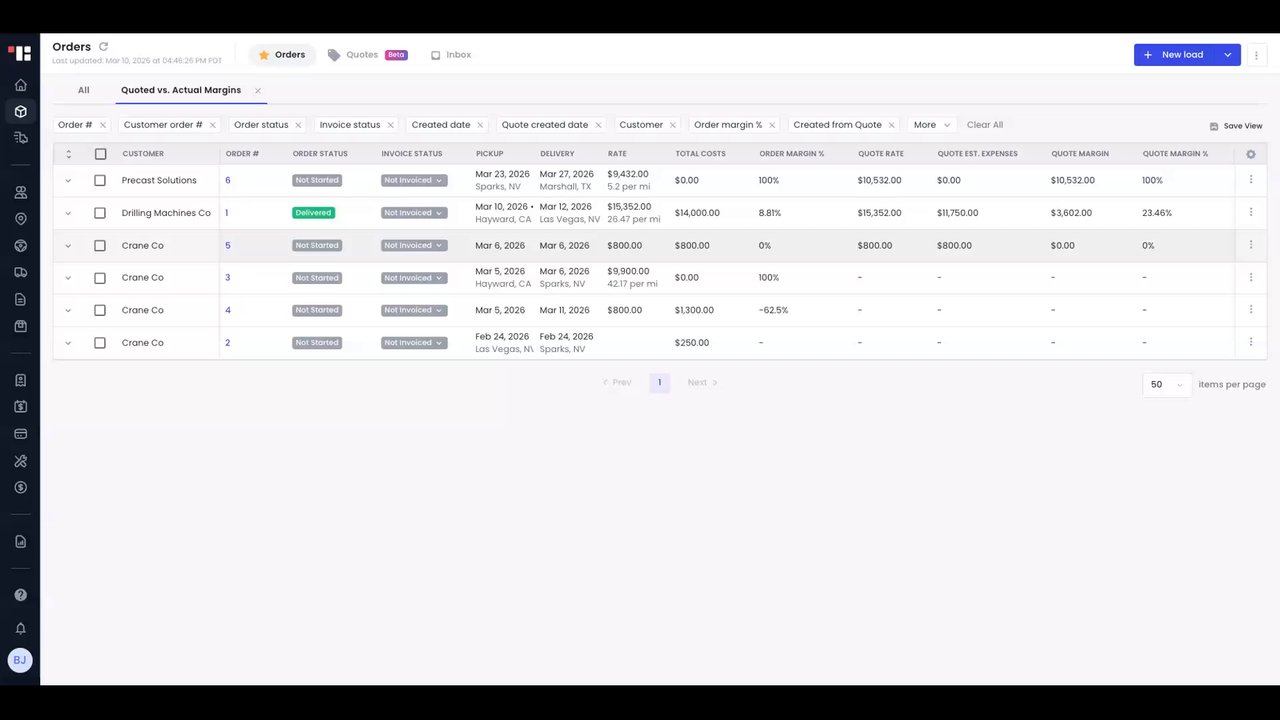Image resolution: width=1280 pixels, height=720 pixels.
Task: Open the contacts people icon in sidebar
Action: (x=20, y=192)
